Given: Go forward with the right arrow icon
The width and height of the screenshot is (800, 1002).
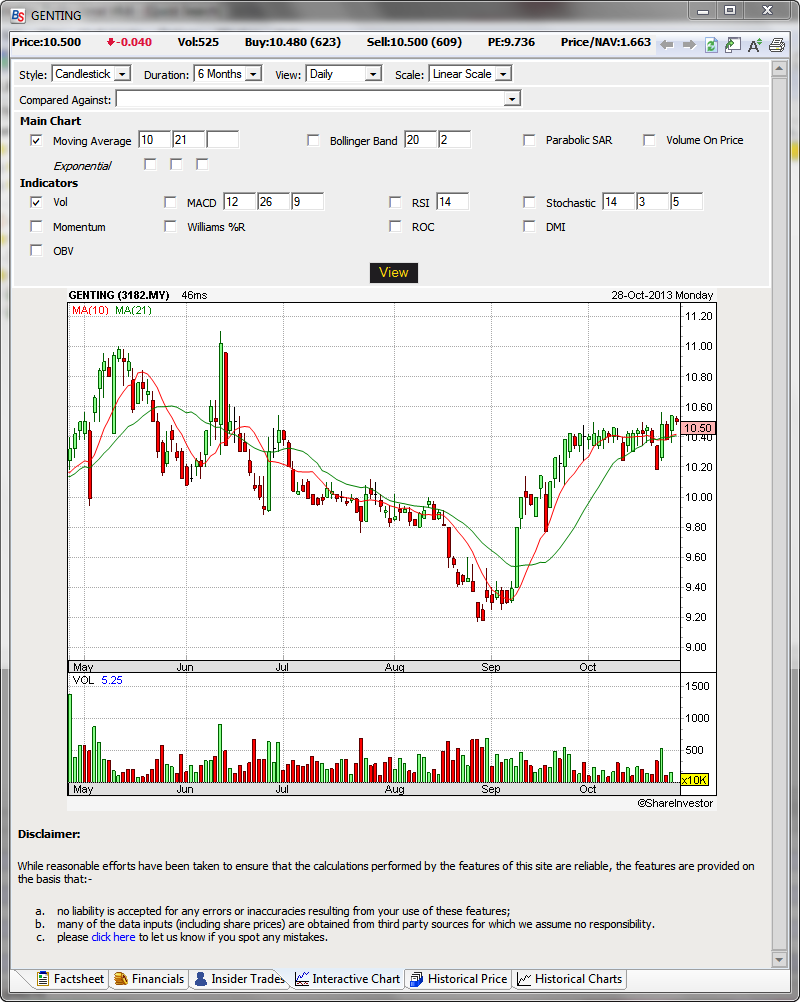Looking at the screenshot, I should (x=689, y=45).
